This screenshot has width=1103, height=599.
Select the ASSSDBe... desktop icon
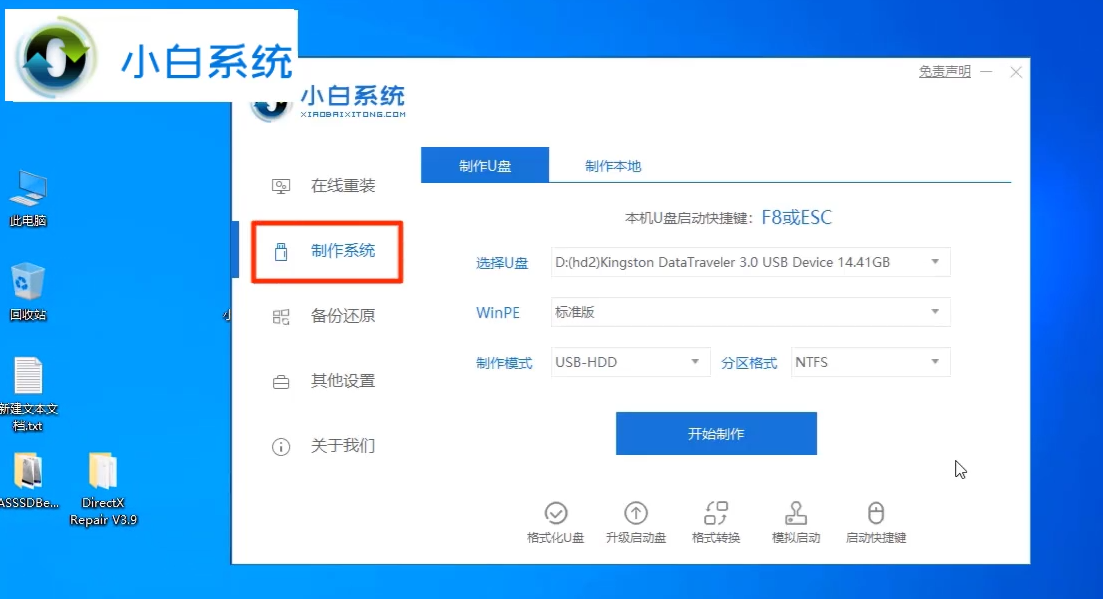(x=29, y=480)
